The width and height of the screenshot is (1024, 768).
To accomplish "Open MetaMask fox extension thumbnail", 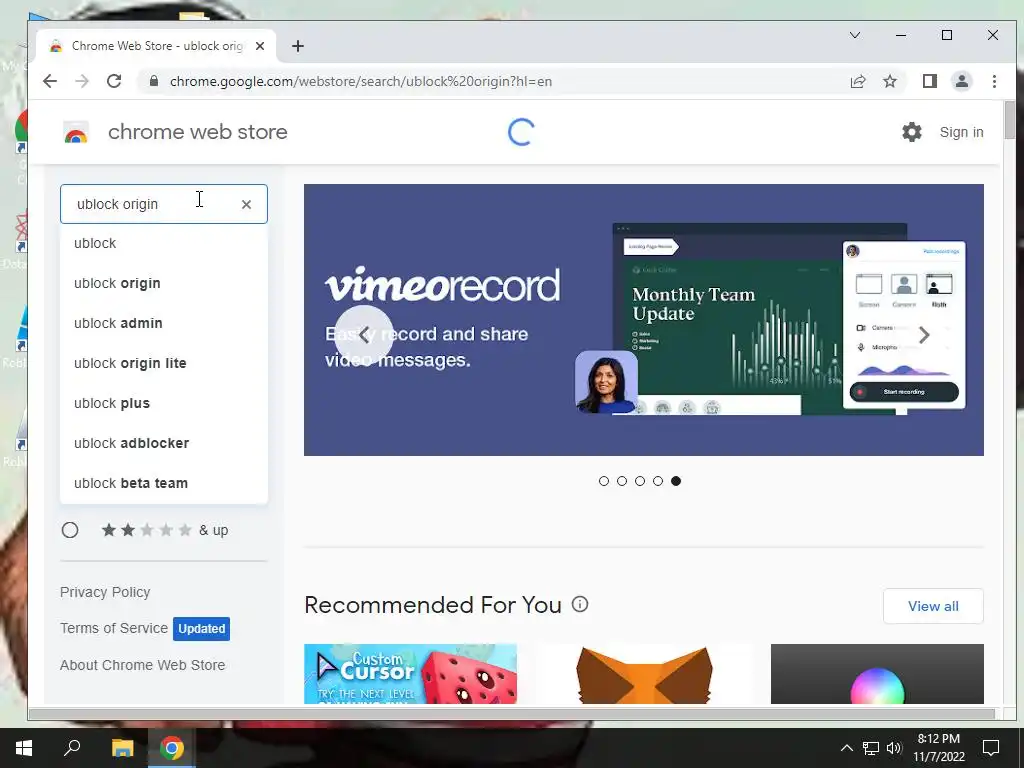I will pos(644,674).
